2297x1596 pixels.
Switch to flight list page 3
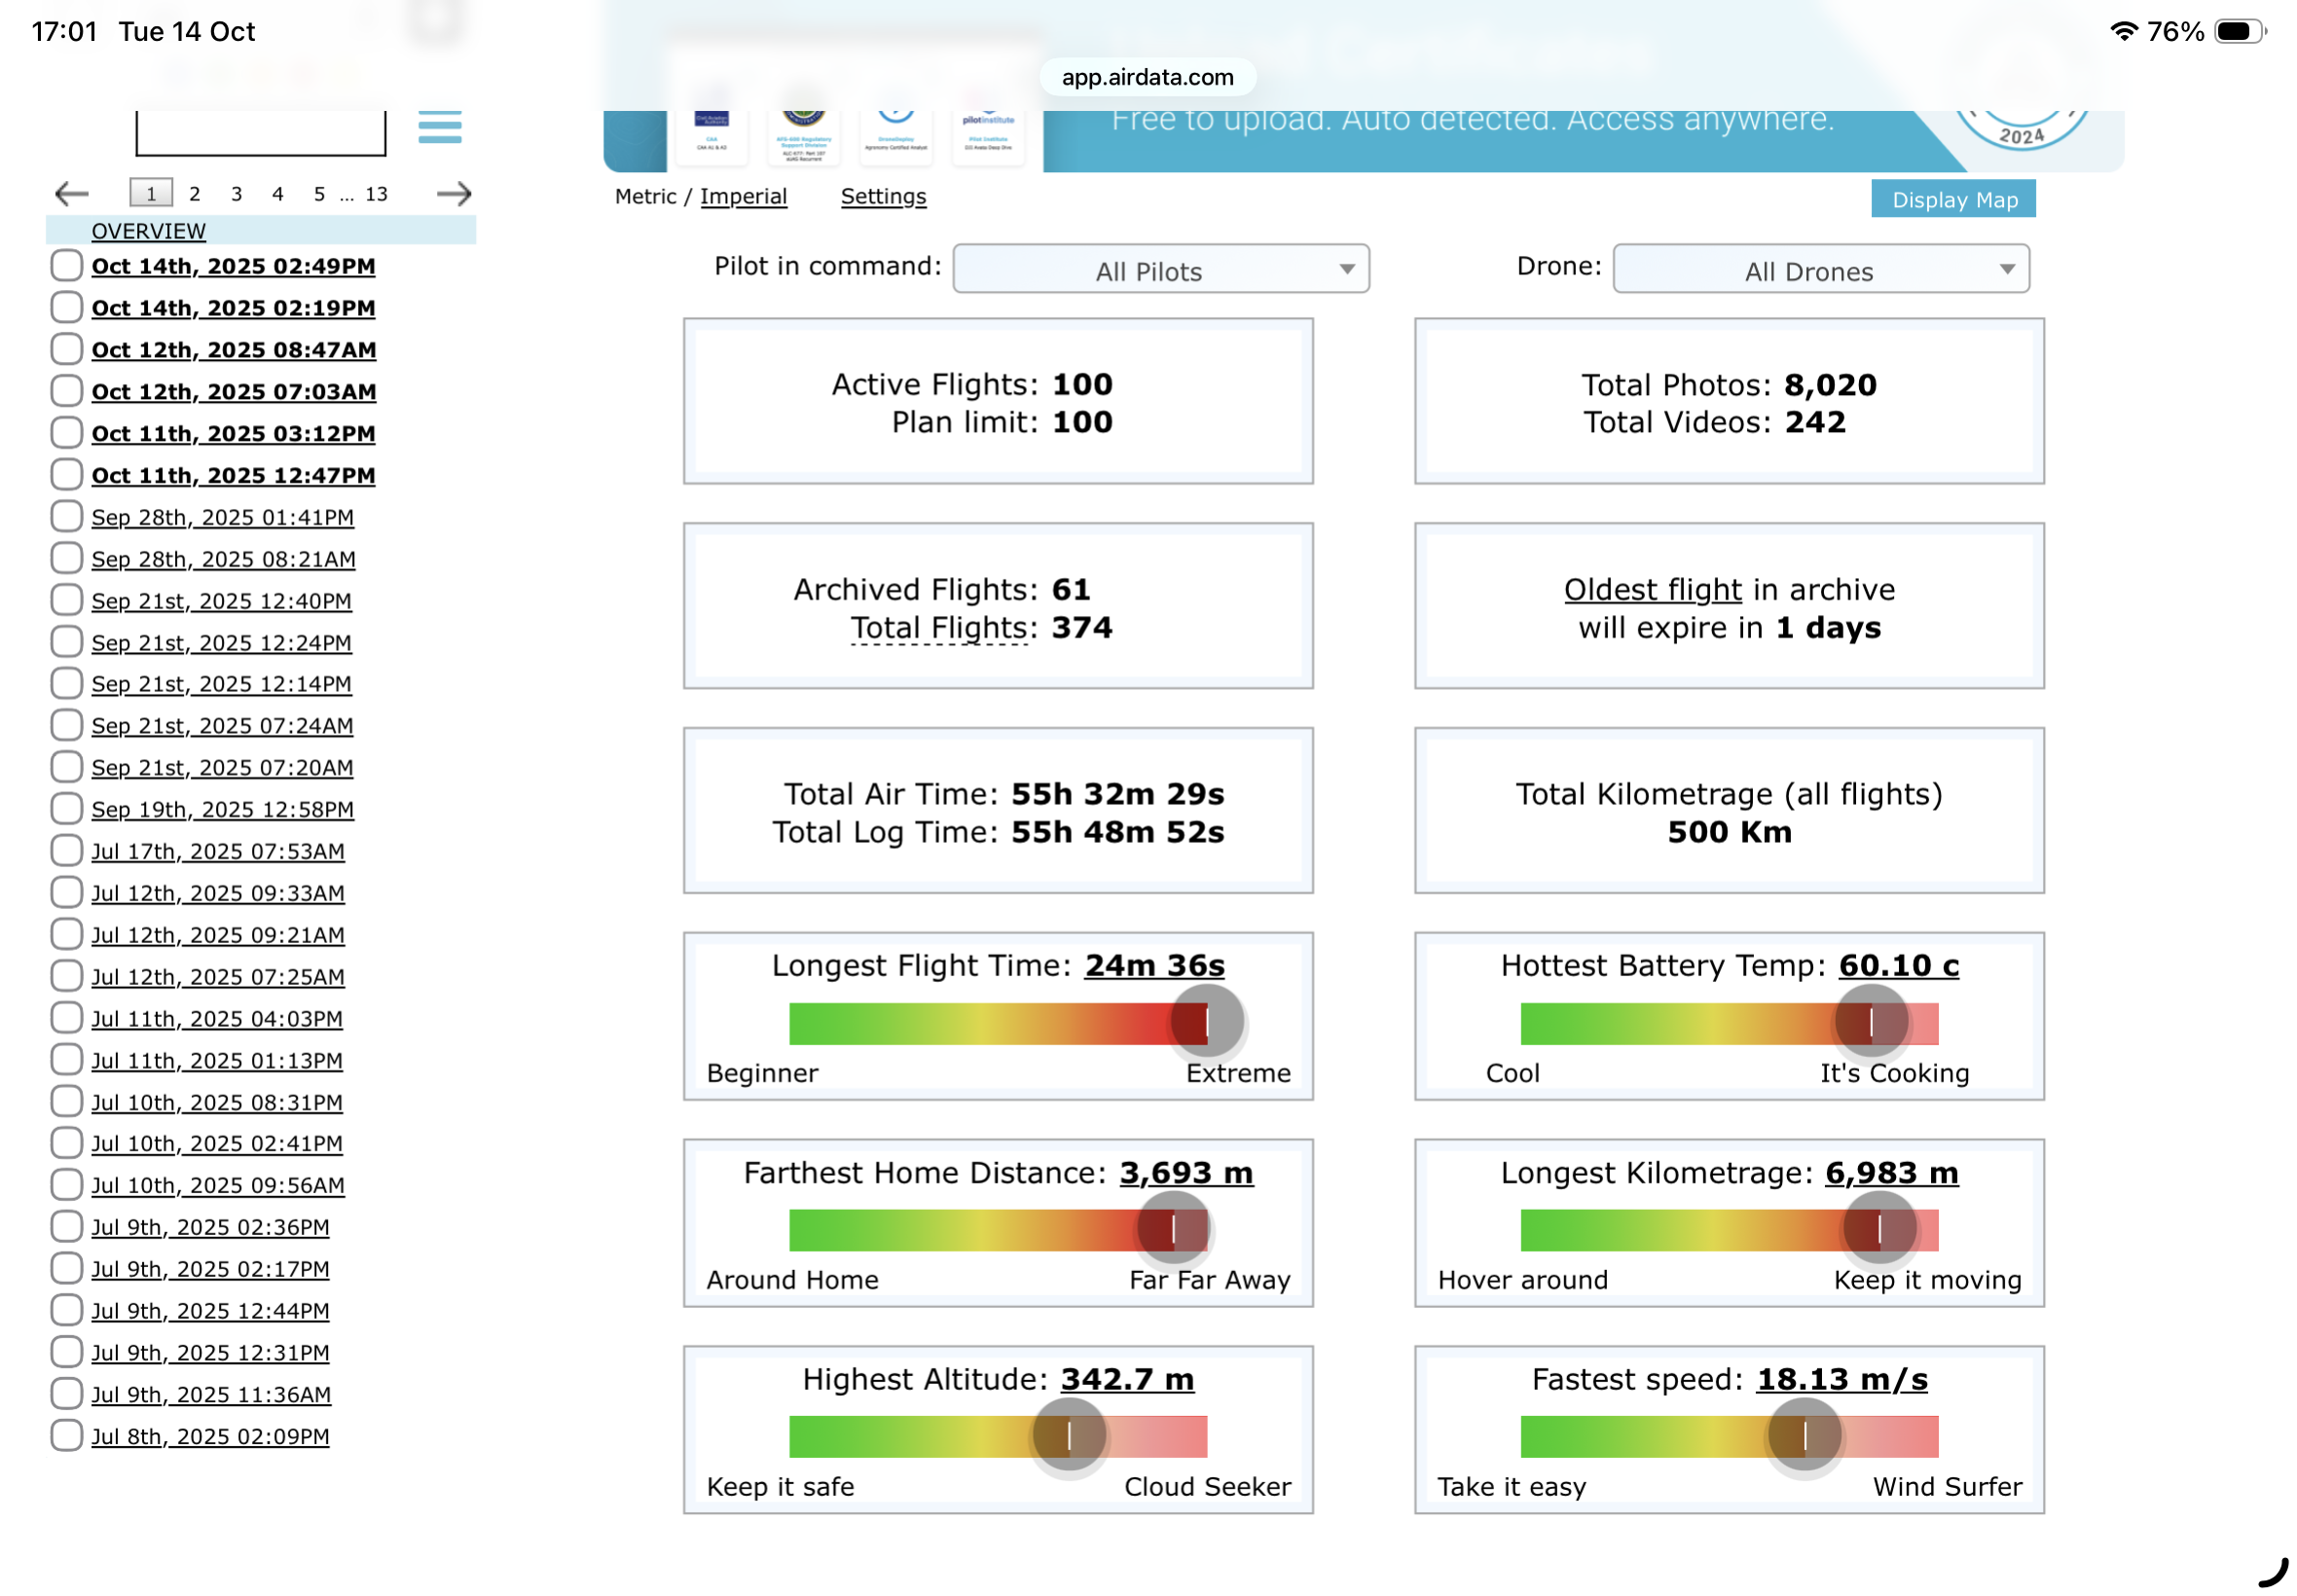(x=236, y=194)
